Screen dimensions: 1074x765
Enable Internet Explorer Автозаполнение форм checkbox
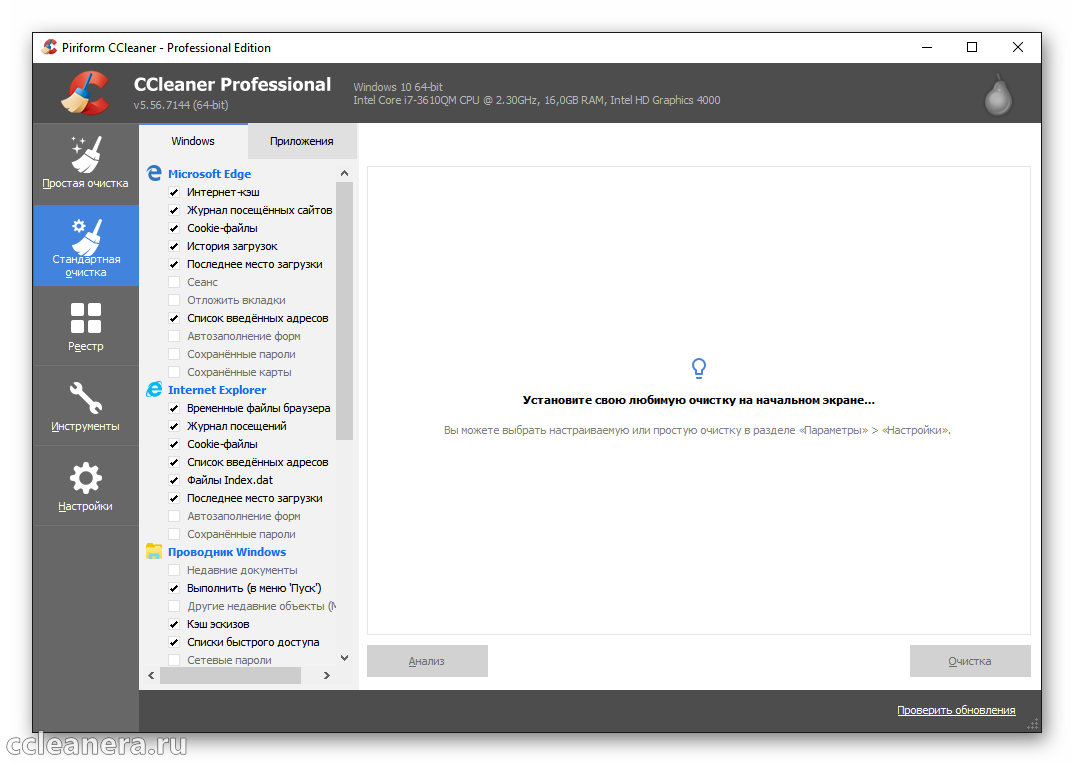pyautogui.click(x=174, y=516)
